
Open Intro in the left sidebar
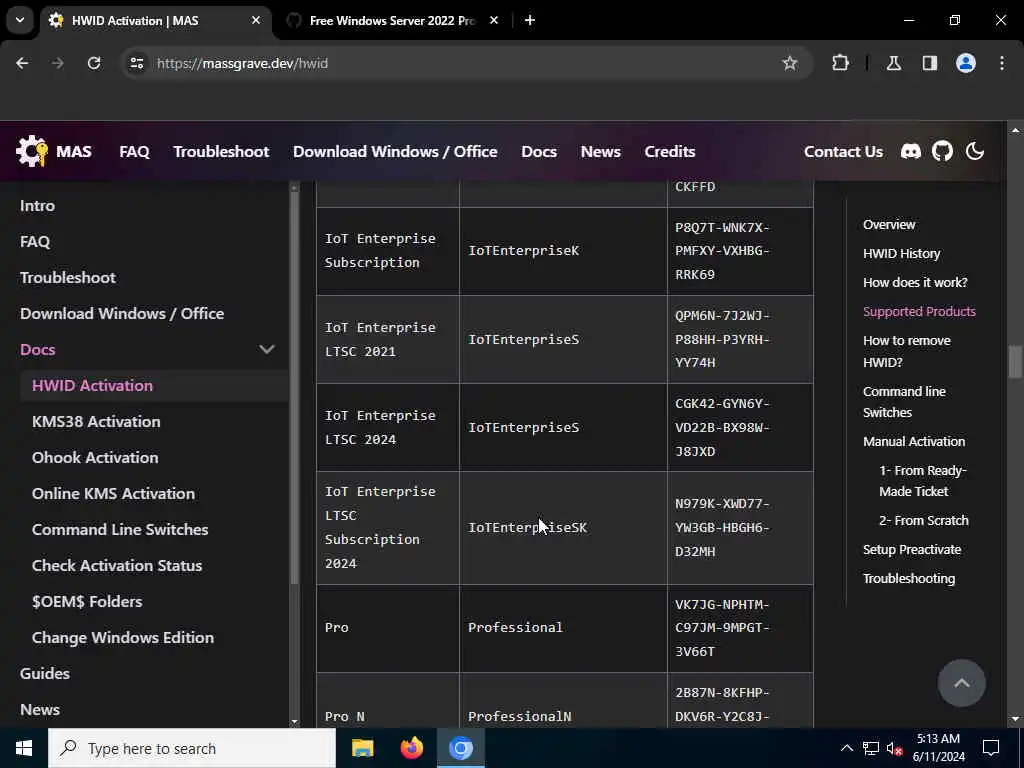(37, 206)
